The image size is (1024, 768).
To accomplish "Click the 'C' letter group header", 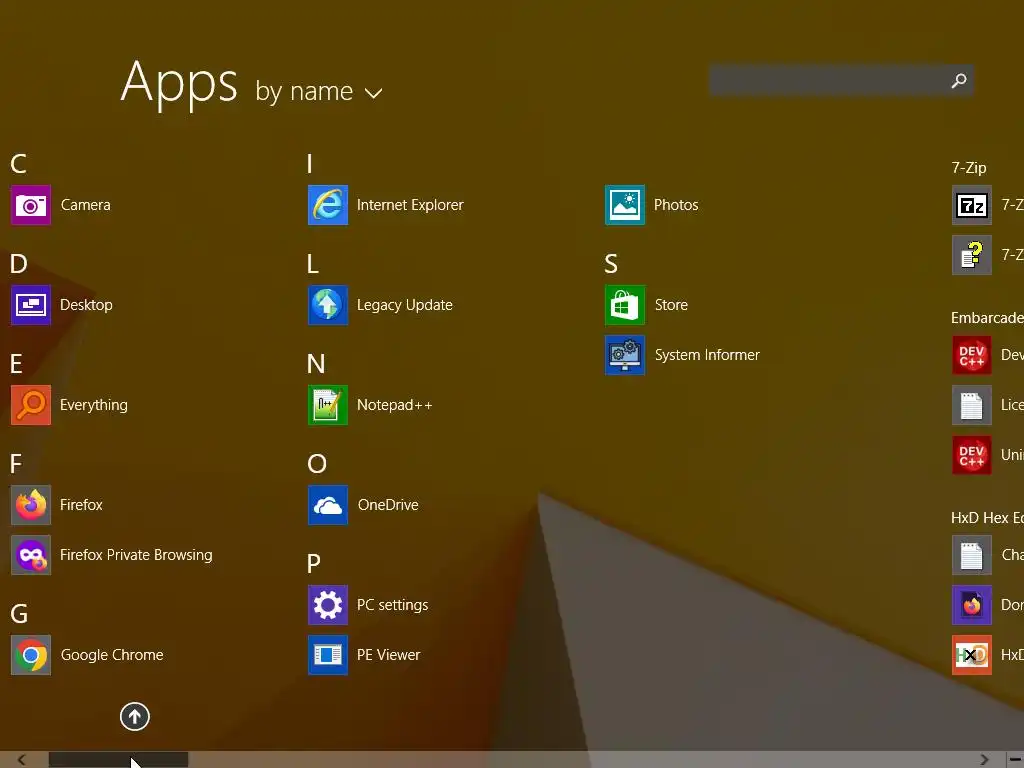I will click(18, 164).
